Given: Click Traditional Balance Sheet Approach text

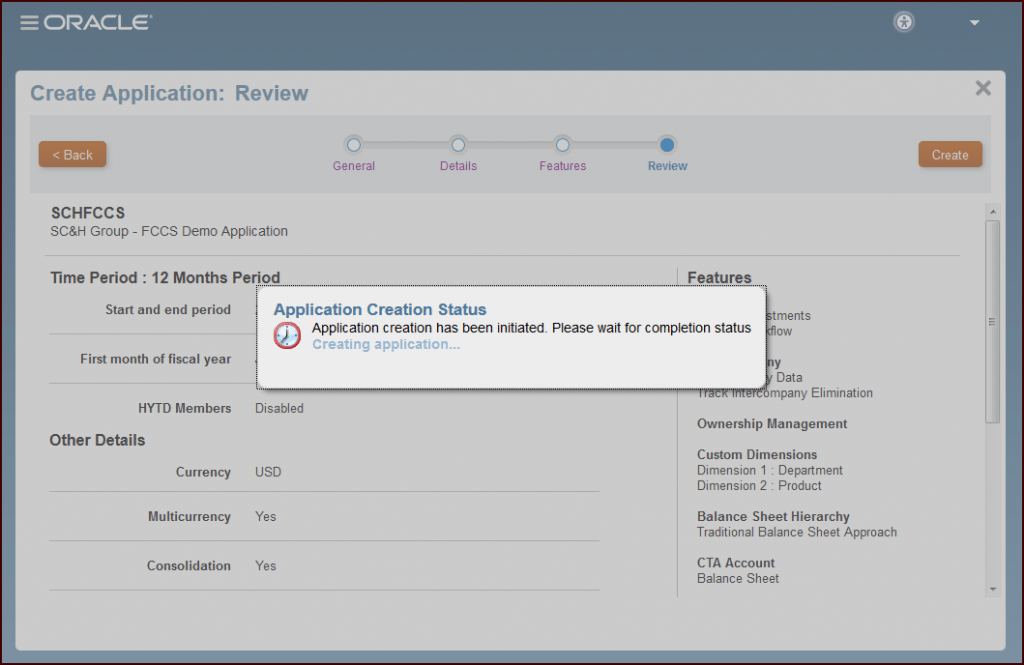Looking at the screenshot, I should click(x=797, y=532).
